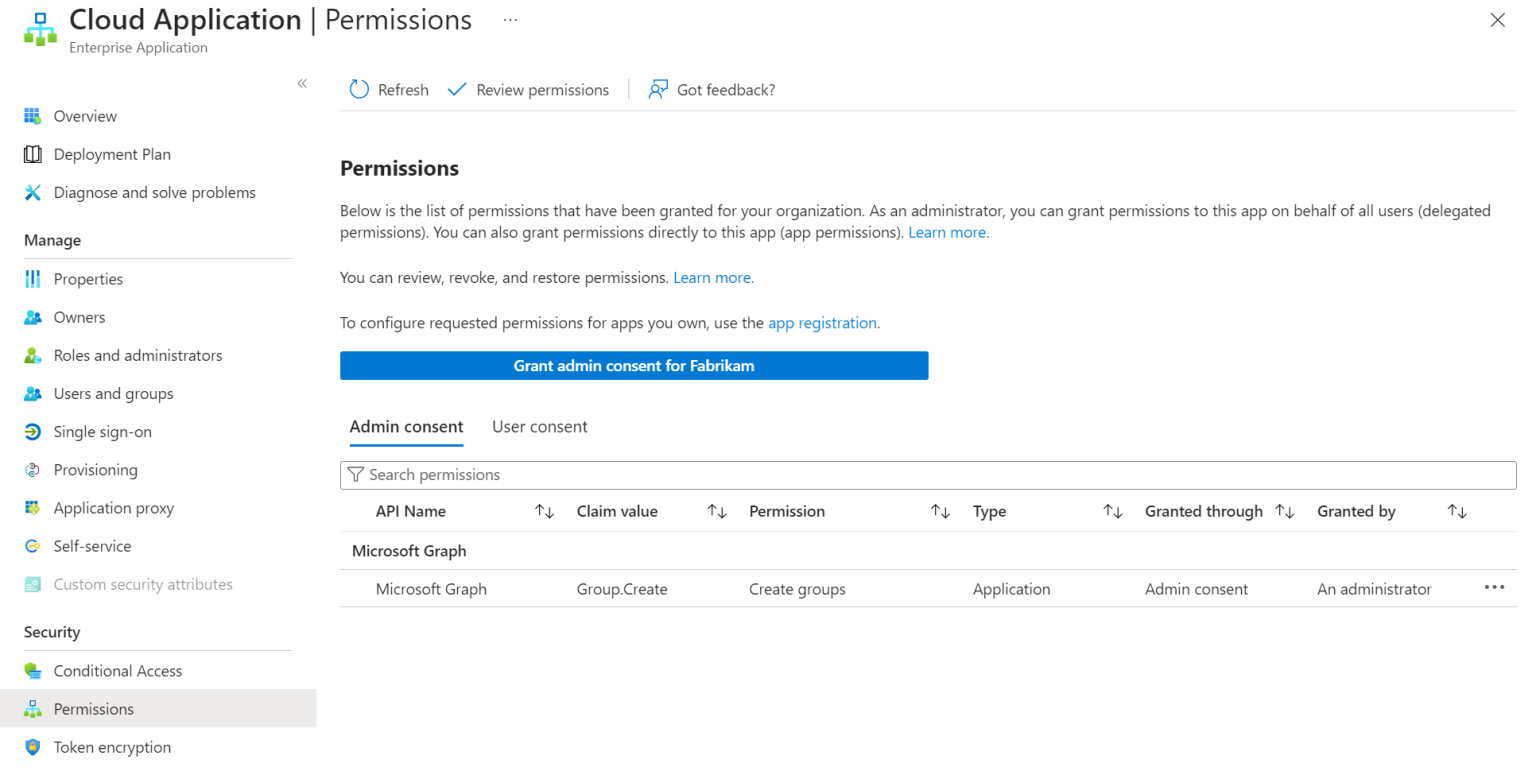This screenshot has width=1536, height=771.
Task: Open the Conditional Access icon in Security
Action: pyautogui.click(x=33, y=671)
